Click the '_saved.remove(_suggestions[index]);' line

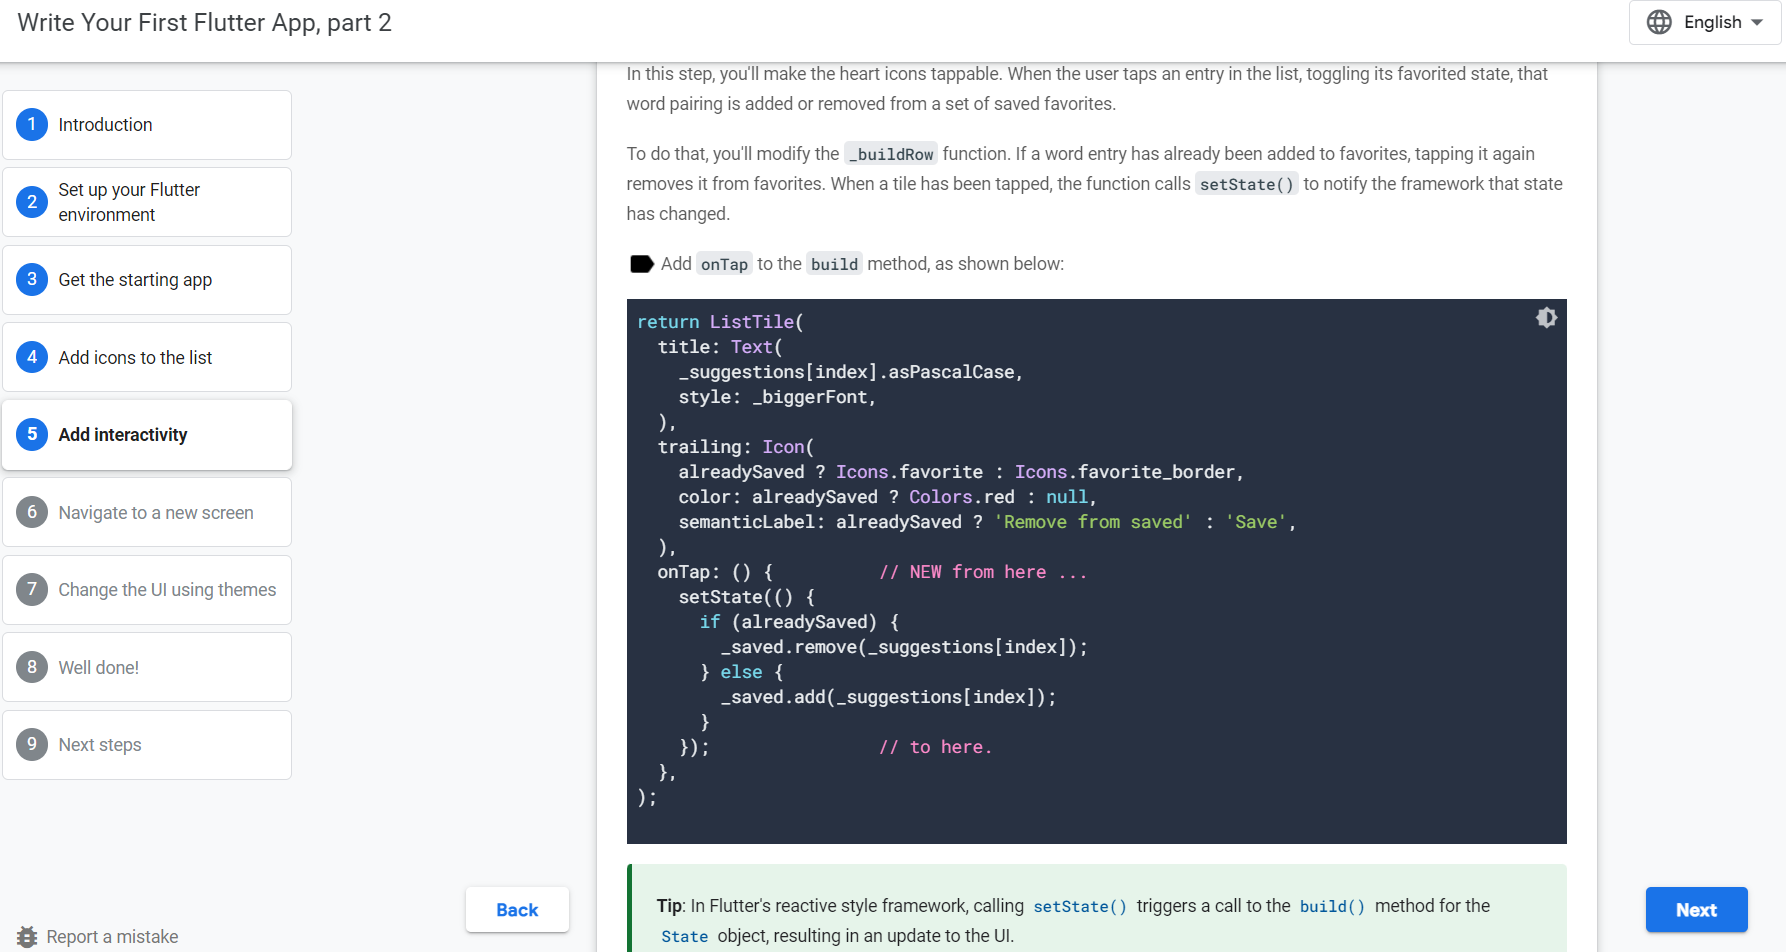[x=904, y=647]
